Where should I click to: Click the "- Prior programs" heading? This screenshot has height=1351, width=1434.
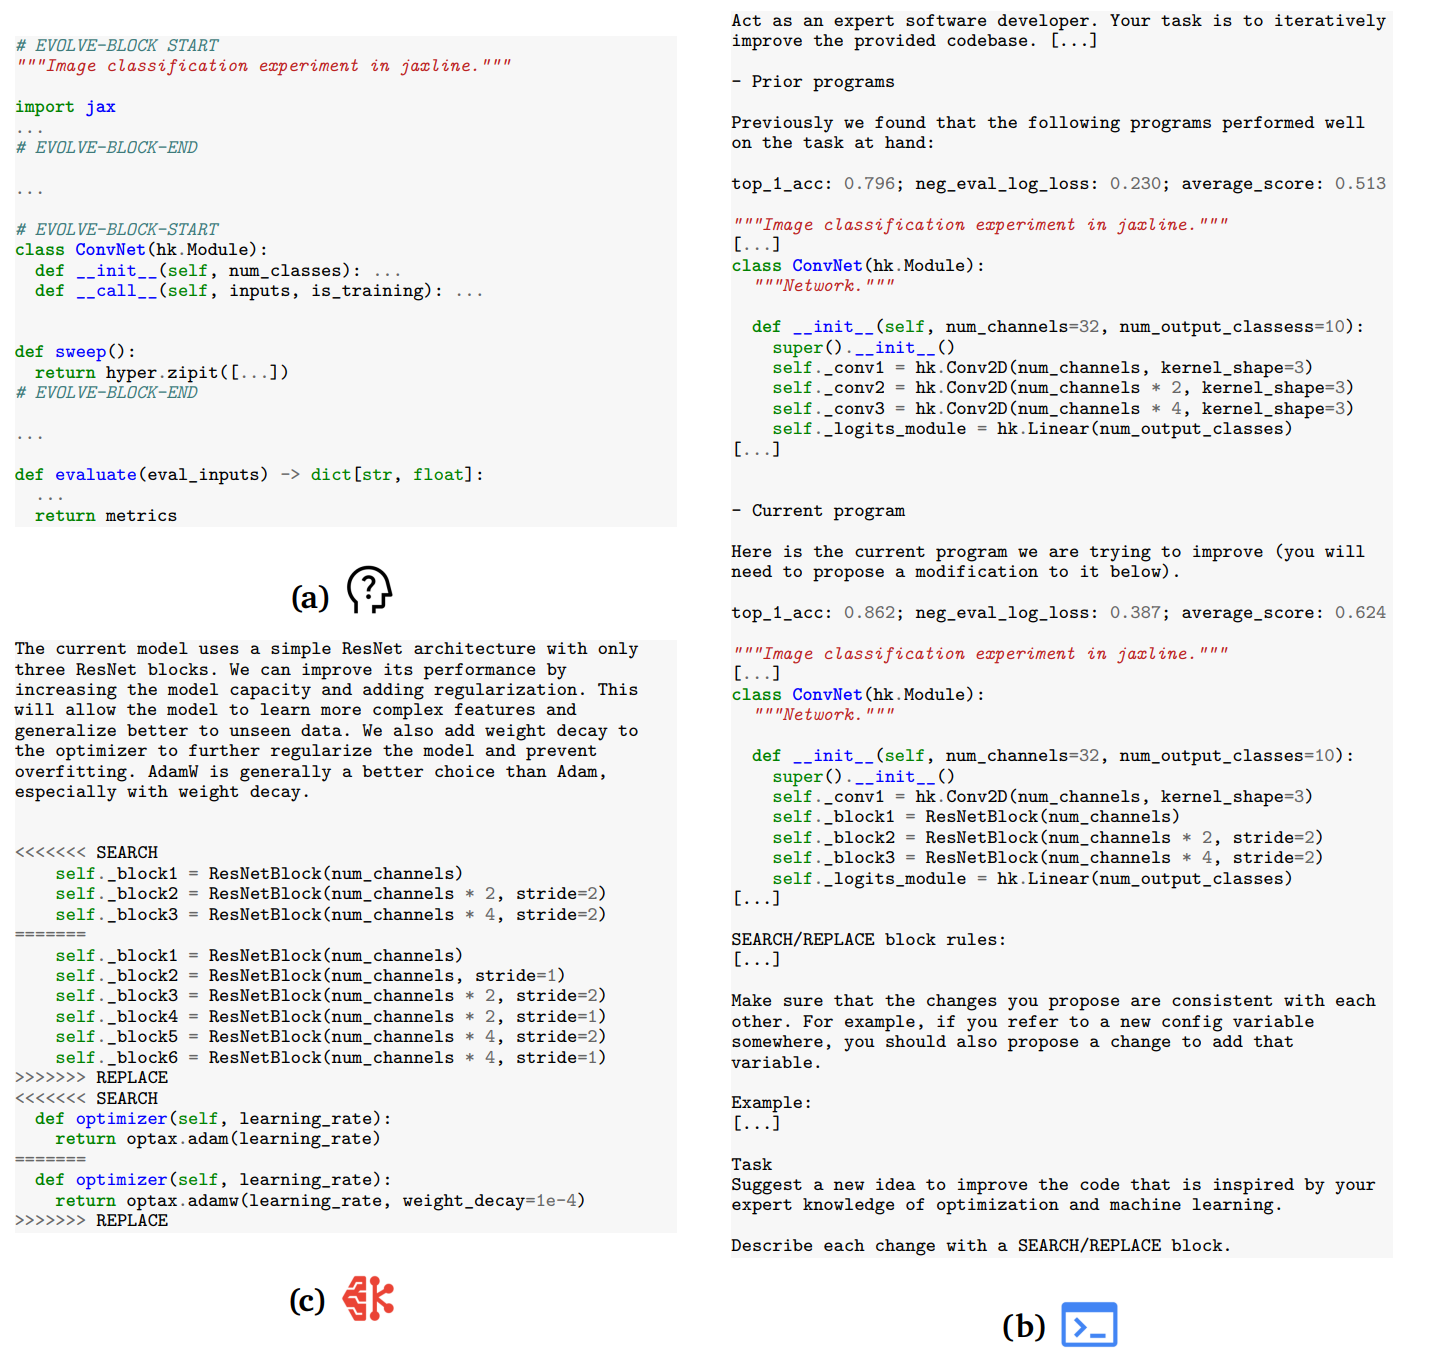[x=812, y=82]
